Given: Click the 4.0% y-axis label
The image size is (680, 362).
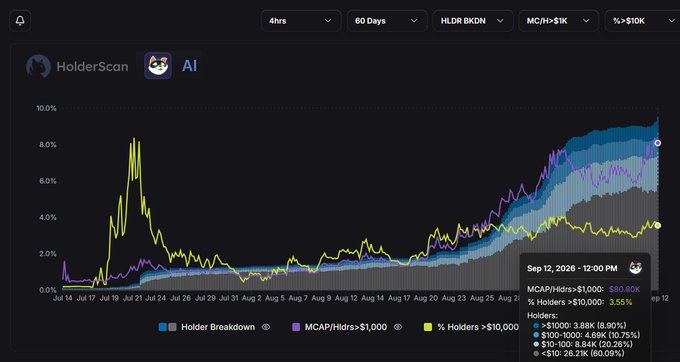Looking at the screenshot, I should pos(48,218).
